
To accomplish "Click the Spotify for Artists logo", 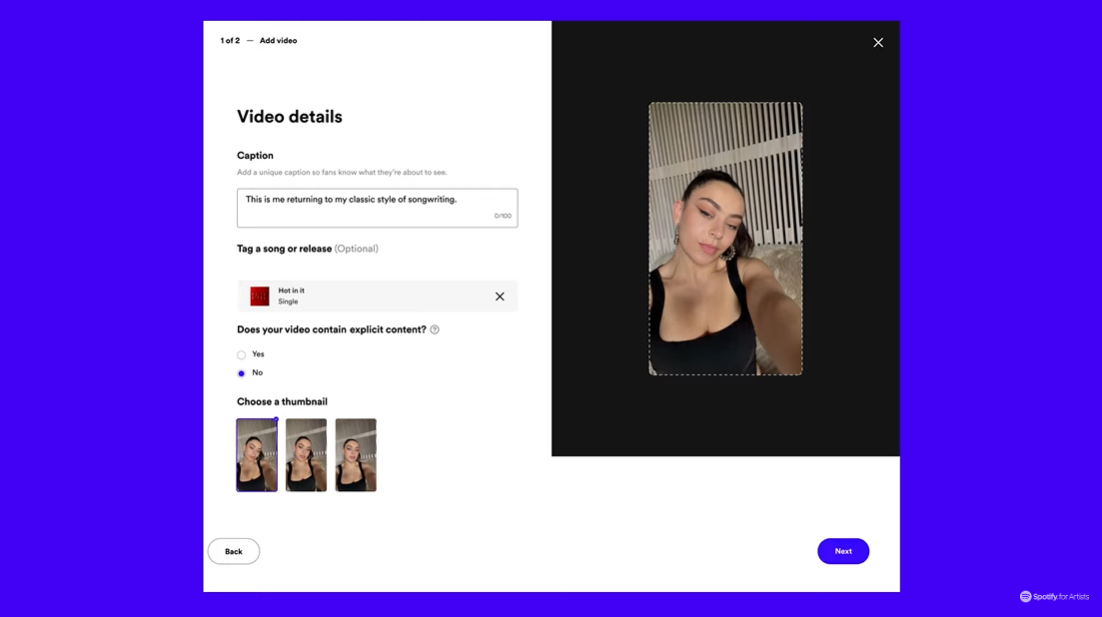I will point(1054,597).
